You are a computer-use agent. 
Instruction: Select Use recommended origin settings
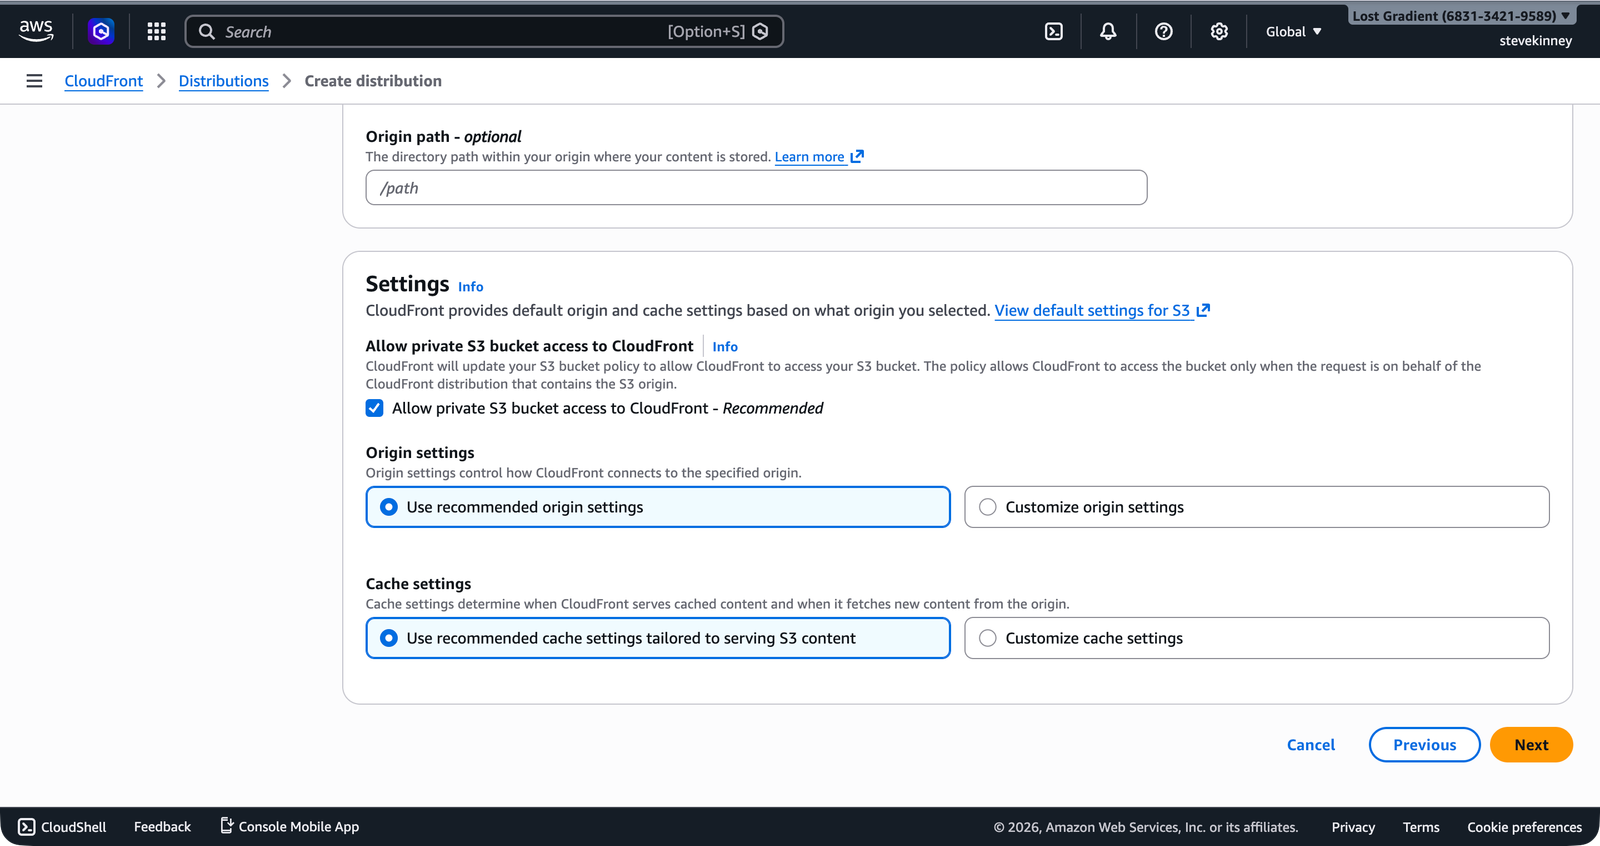(658, 507)
